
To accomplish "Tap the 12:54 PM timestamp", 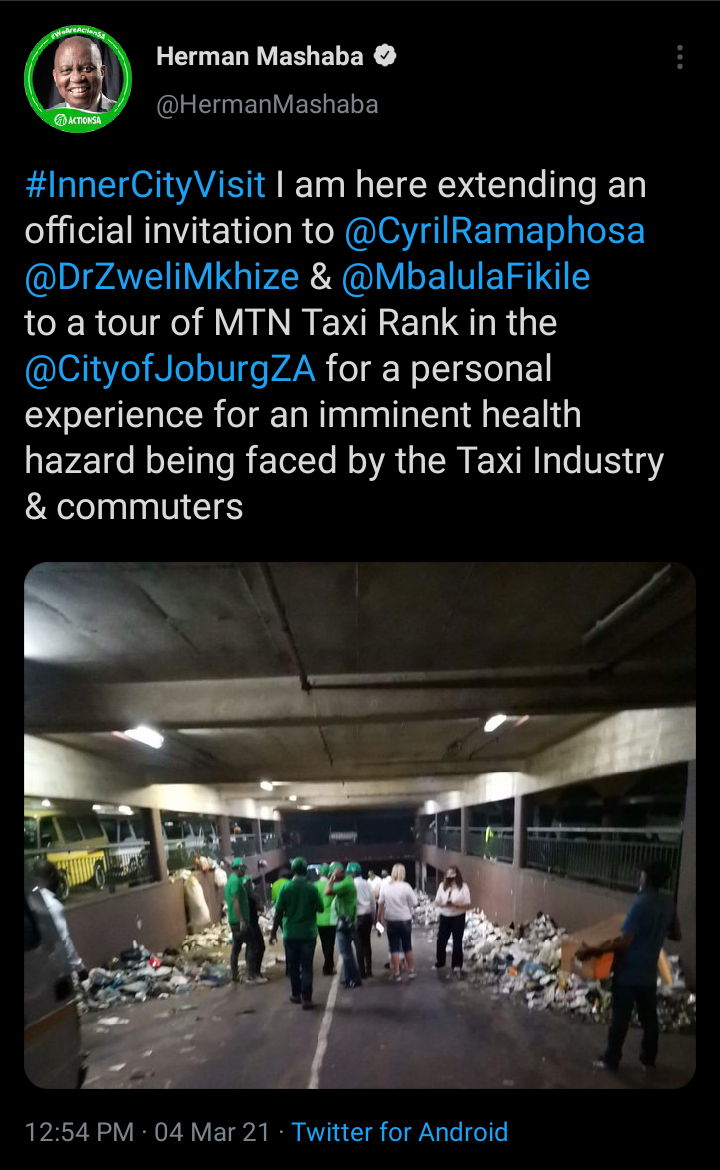I will click(79, 1132).
